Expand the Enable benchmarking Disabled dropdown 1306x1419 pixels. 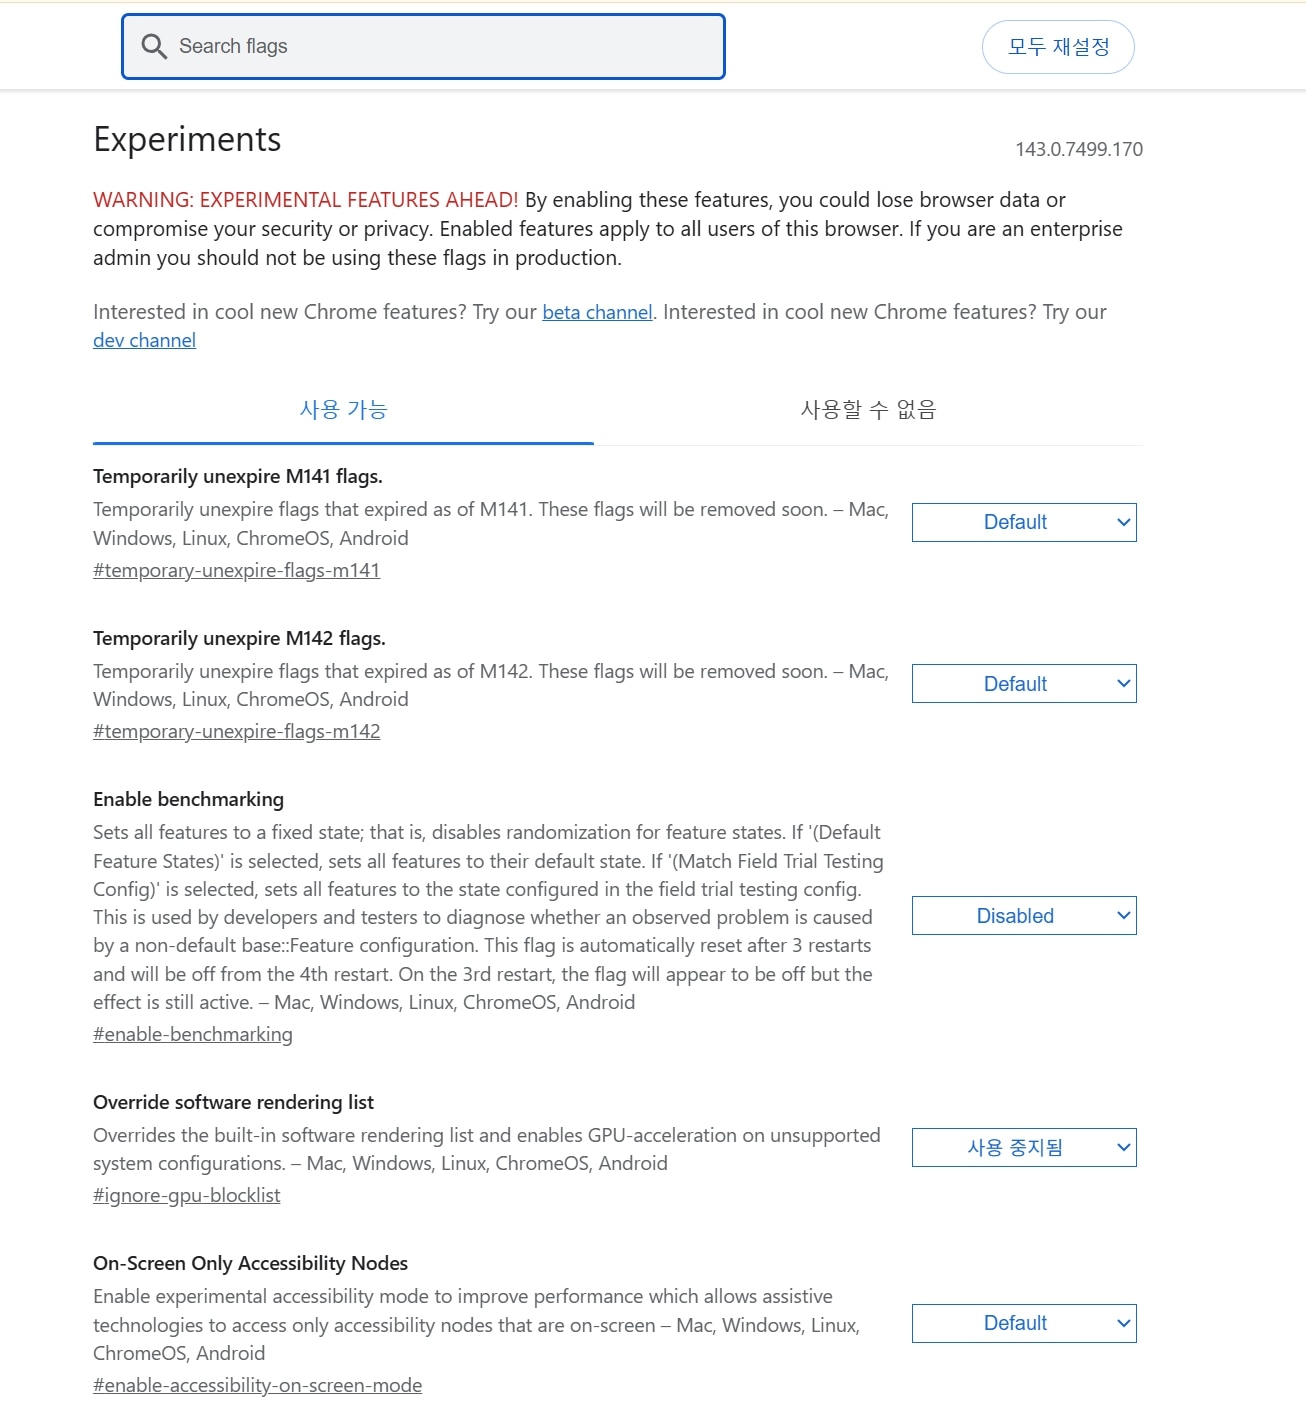tap(1023, 916)
